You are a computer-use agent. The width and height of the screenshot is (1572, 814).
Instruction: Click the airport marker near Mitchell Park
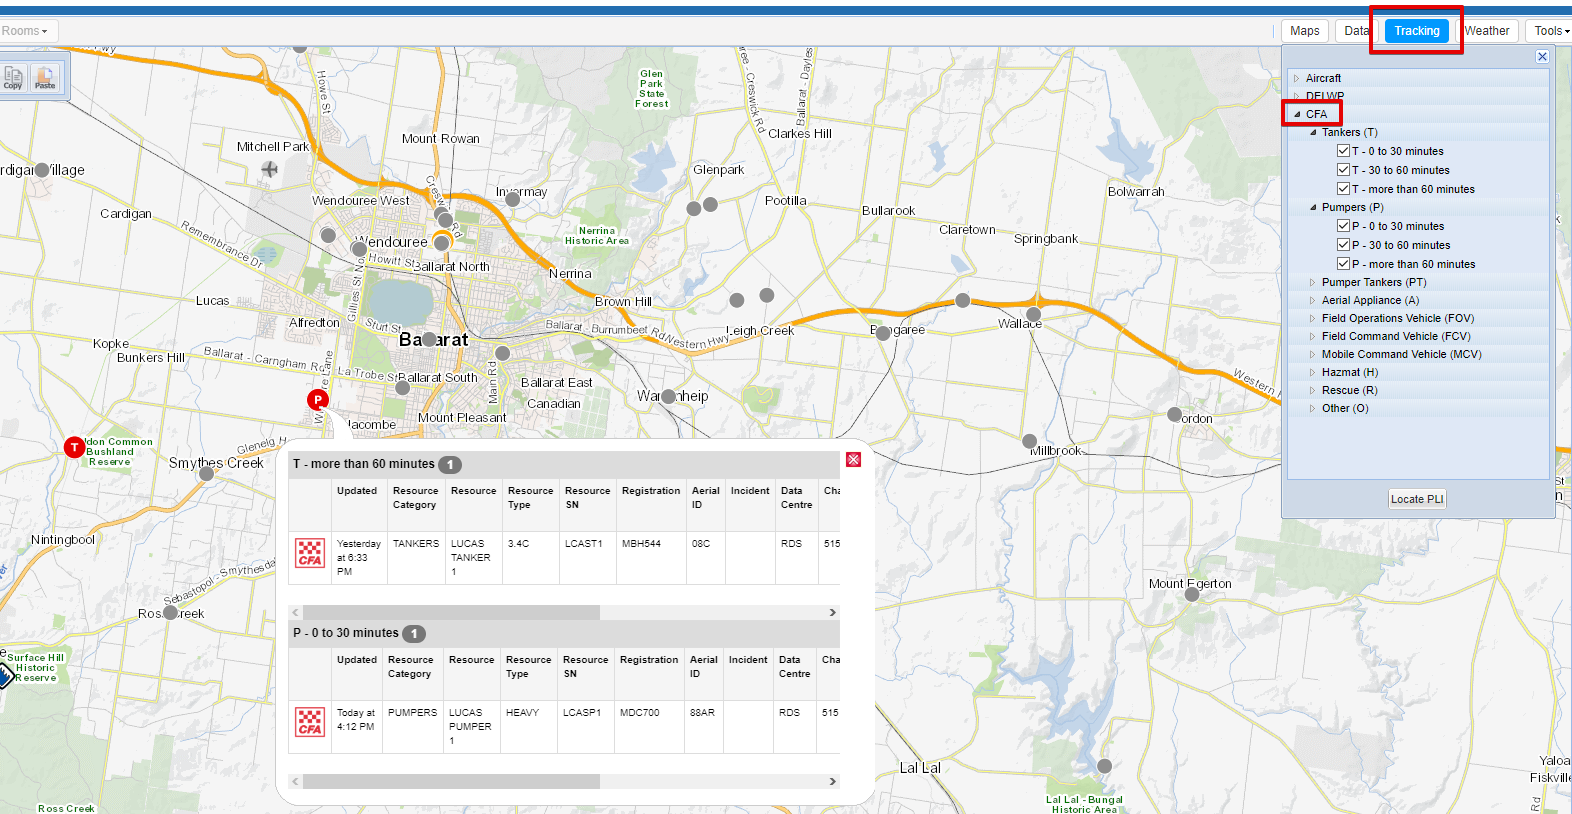click(270, 169)
